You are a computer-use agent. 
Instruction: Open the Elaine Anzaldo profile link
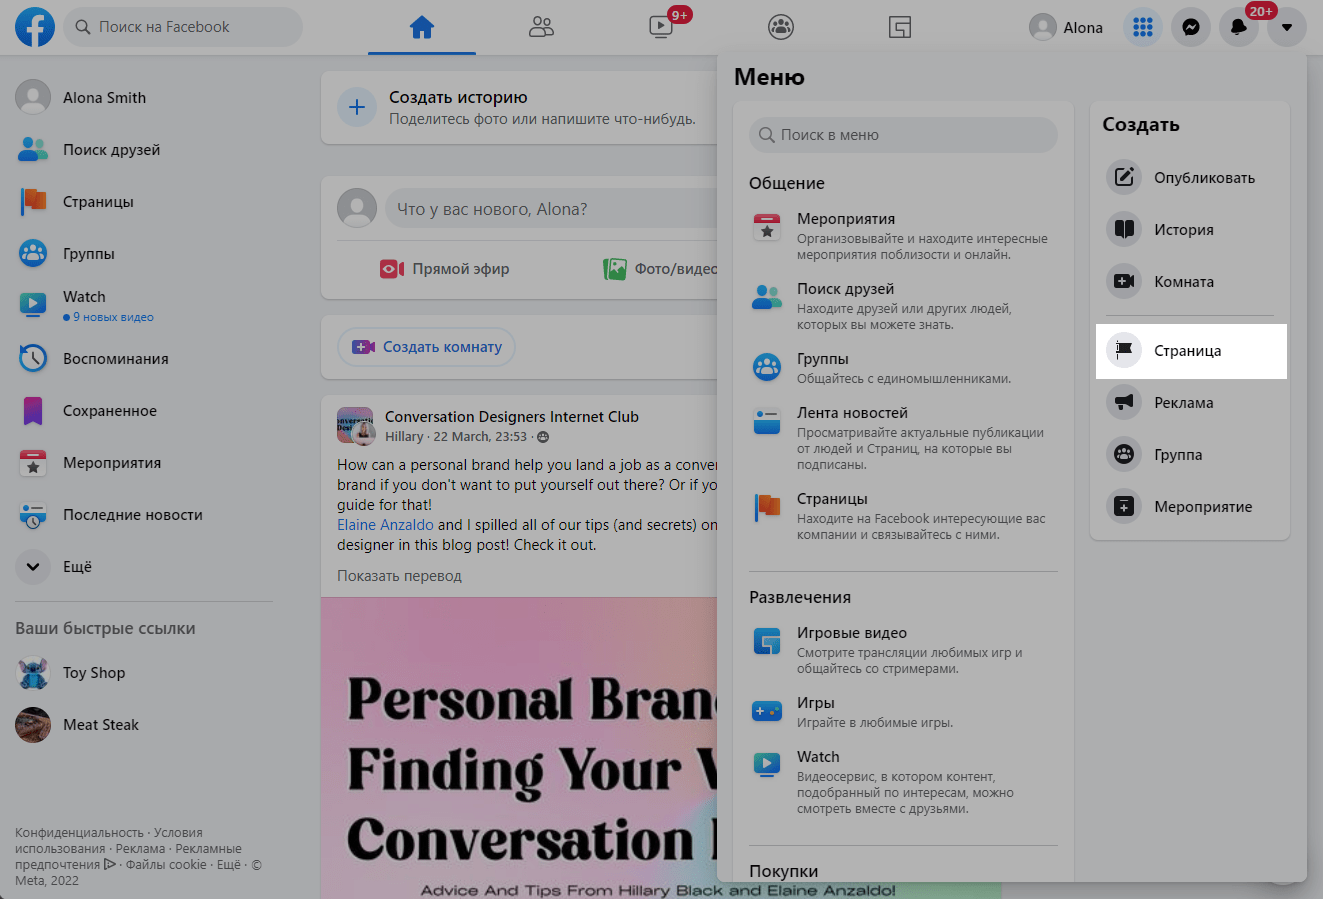[x=385, y=525]
